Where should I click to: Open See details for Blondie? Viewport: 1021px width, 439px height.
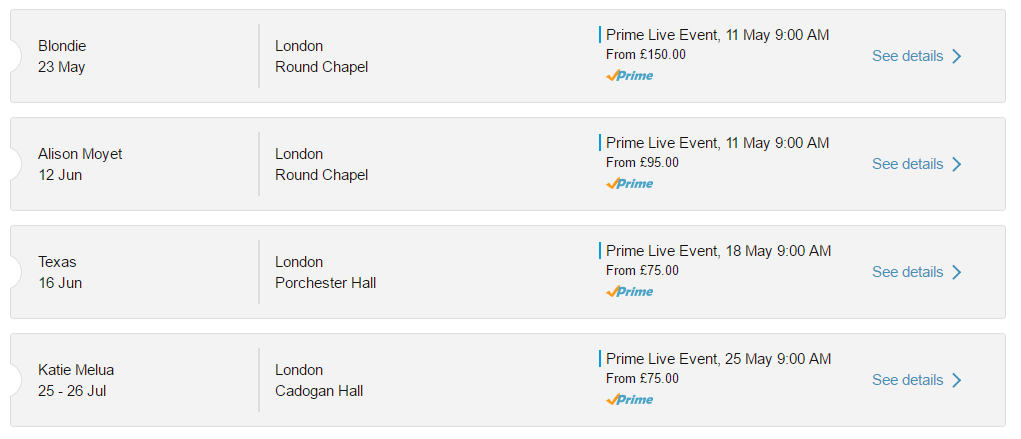pyautogui.click(x=907, y=56)
